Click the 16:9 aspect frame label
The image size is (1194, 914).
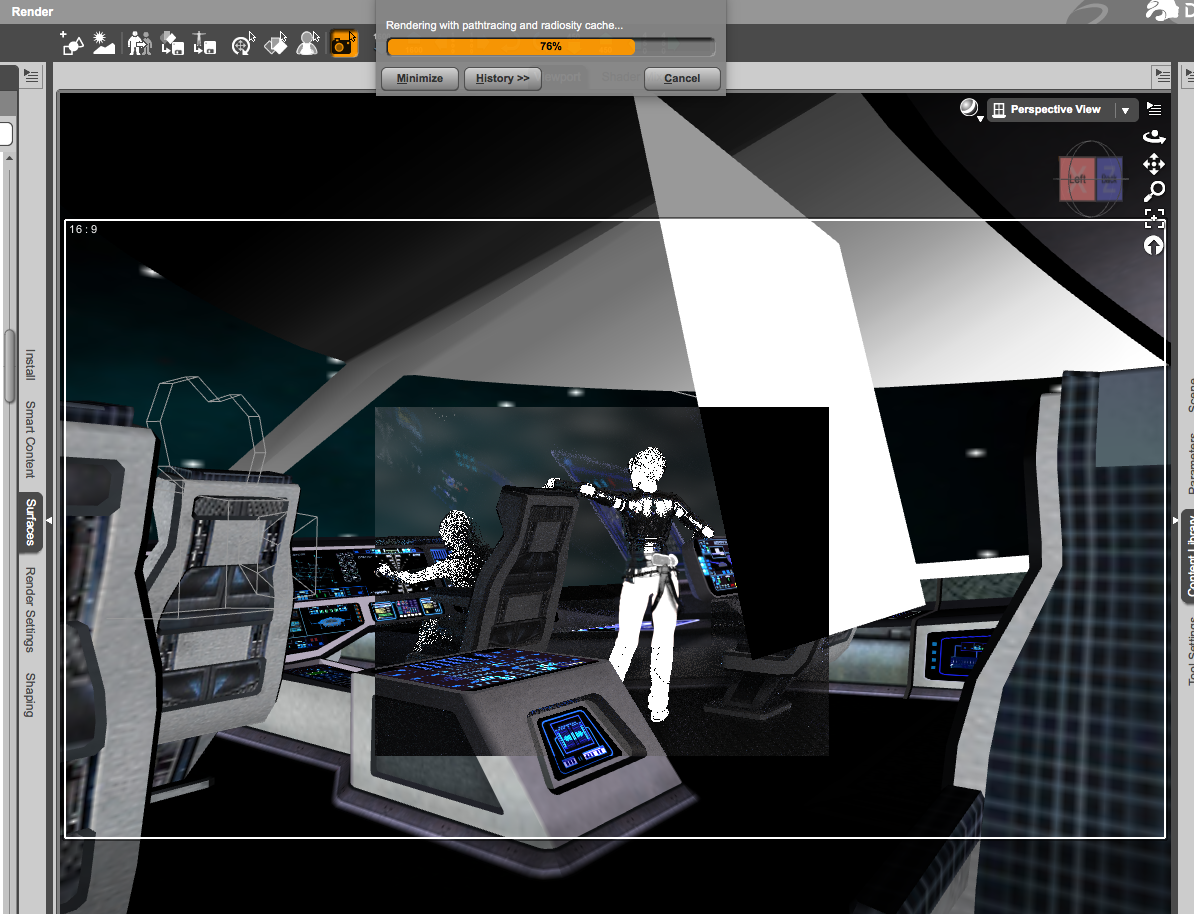pyautogui.click(x=83, y=229)
